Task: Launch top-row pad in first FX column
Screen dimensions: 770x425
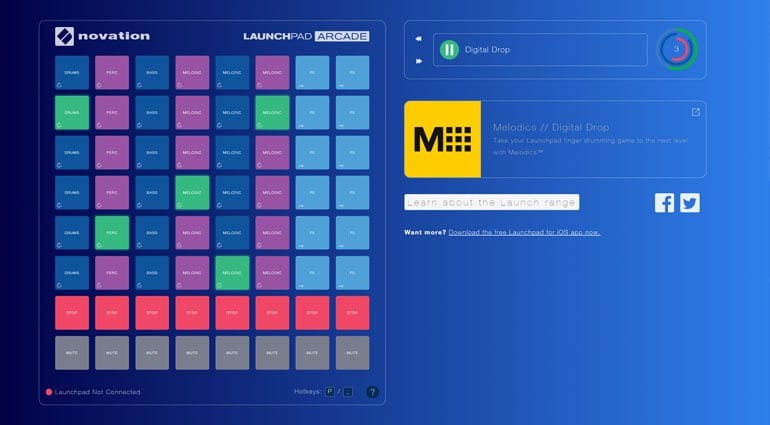Action: tap(312, 72)
